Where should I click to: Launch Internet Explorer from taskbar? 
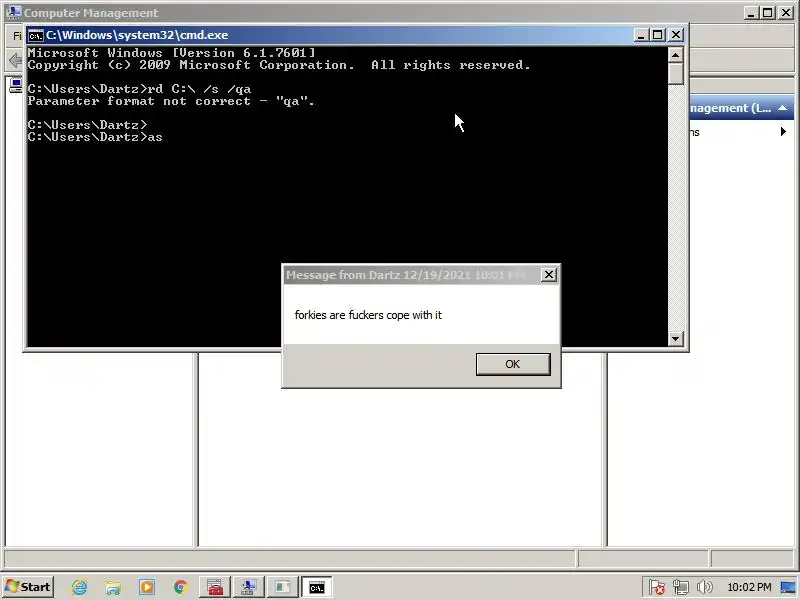(x=79, y=587)
